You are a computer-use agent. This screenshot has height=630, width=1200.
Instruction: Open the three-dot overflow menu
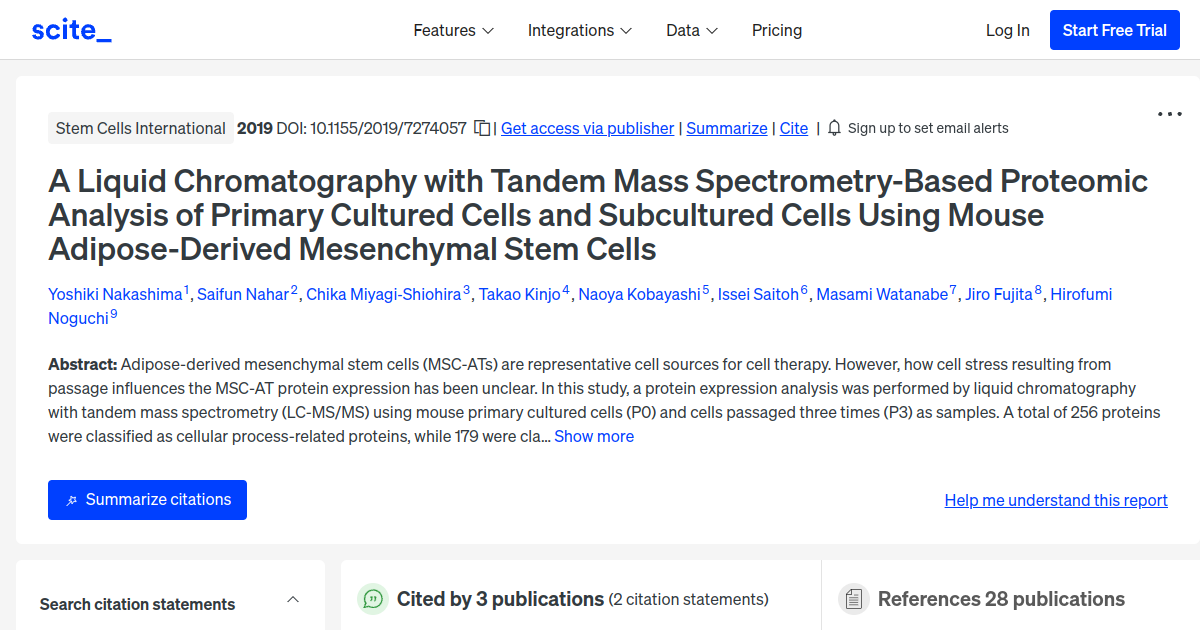[x=1168, y=113]
